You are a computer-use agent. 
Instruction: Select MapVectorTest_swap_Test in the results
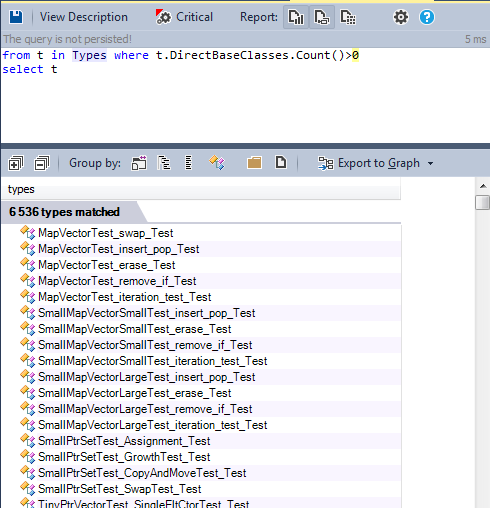tap(106, 233)
